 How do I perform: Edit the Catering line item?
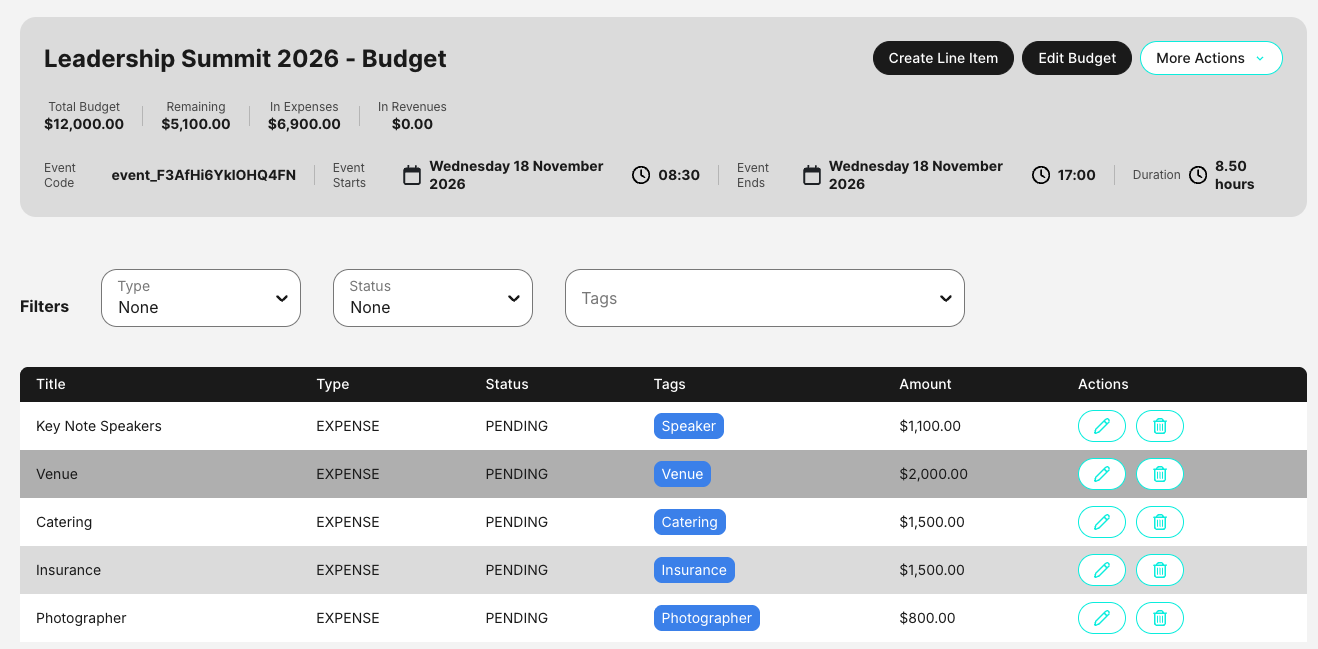click(x=1102, y=522)
